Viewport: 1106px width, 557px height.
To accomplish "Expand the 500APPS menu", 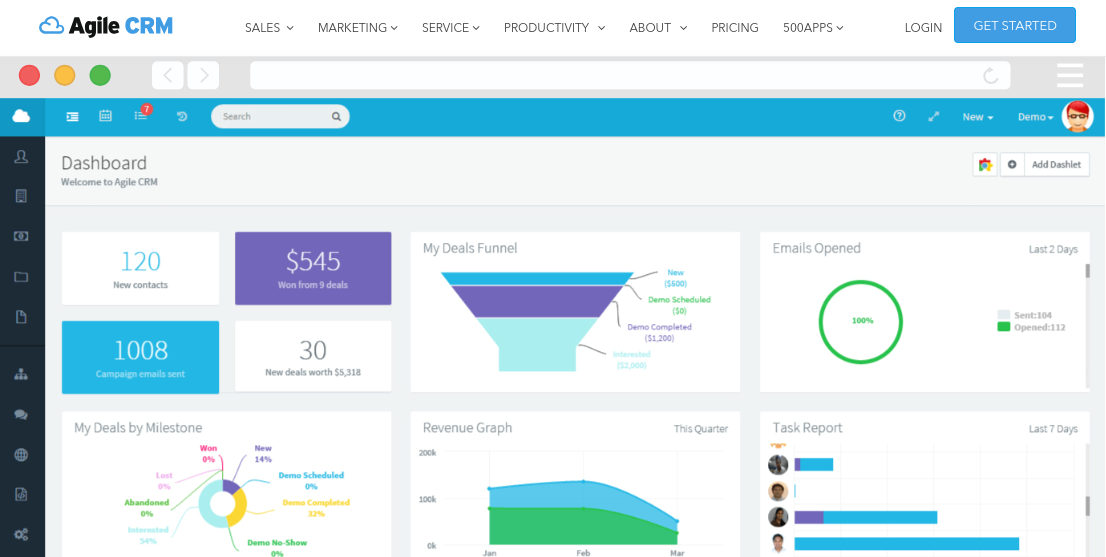I will tap(813, 27).
